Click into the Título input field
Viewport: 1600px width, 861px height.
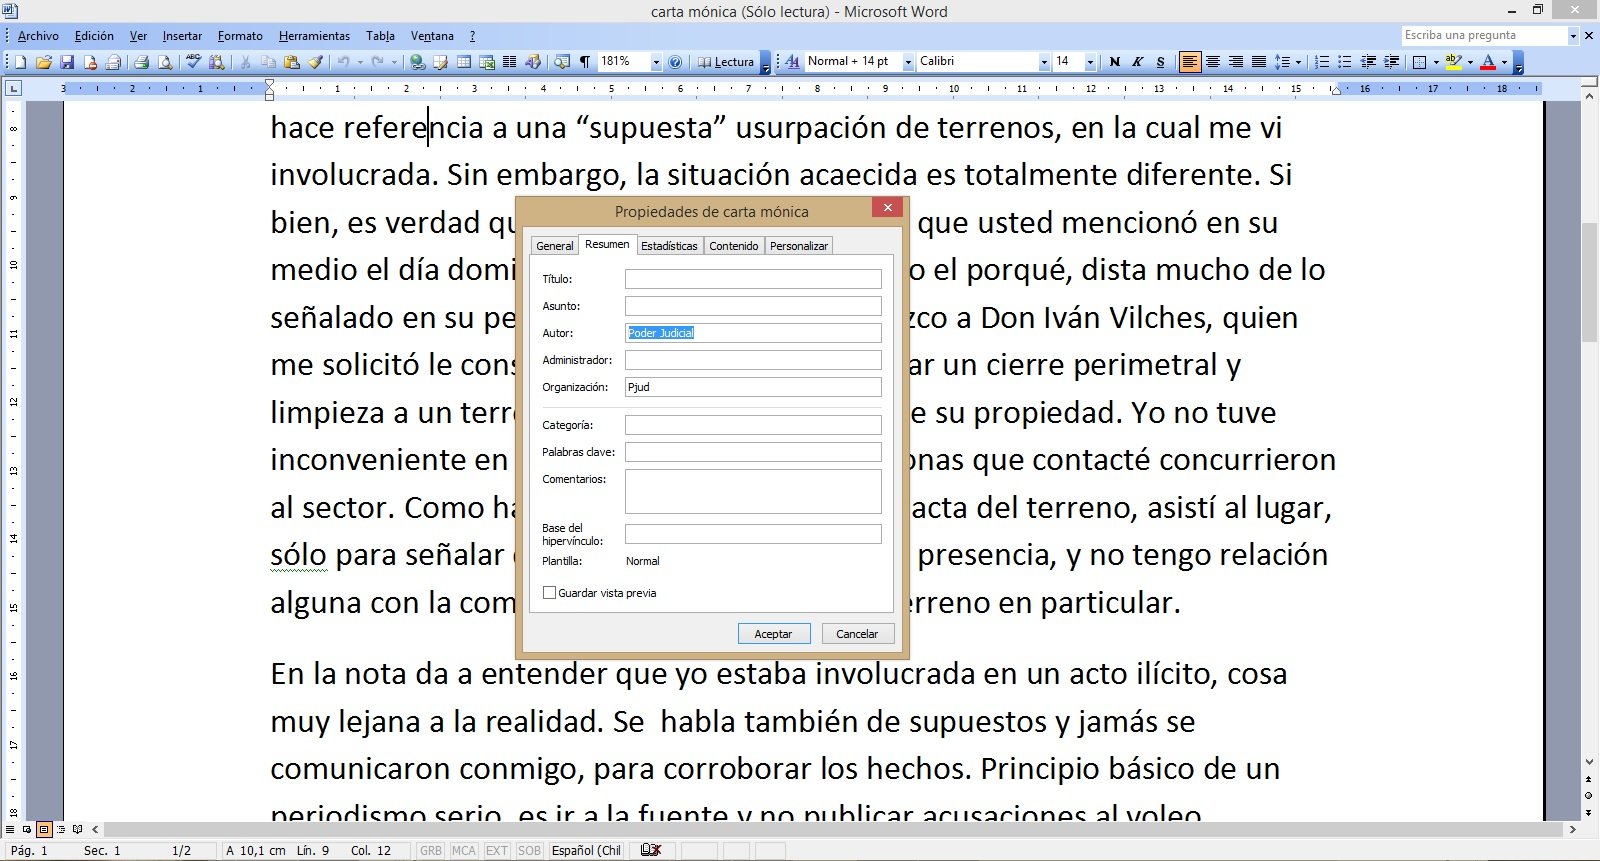click(753, 279)
